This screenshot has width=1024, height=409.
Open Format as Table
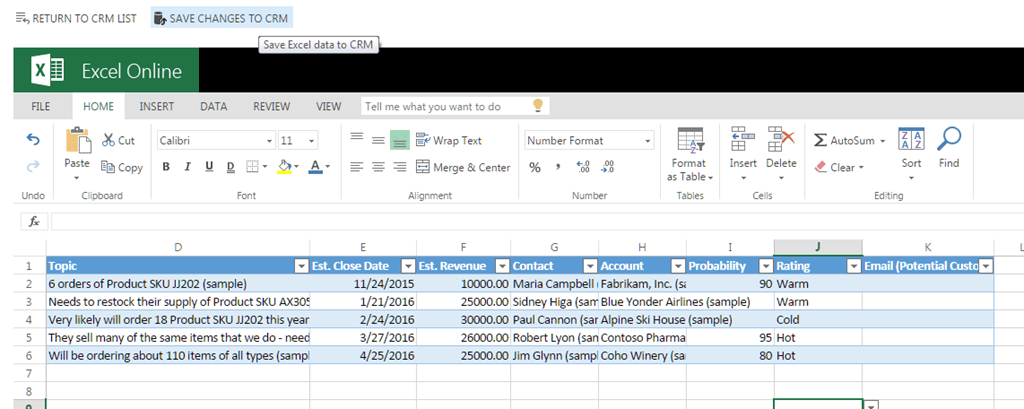tap(690, 155)
